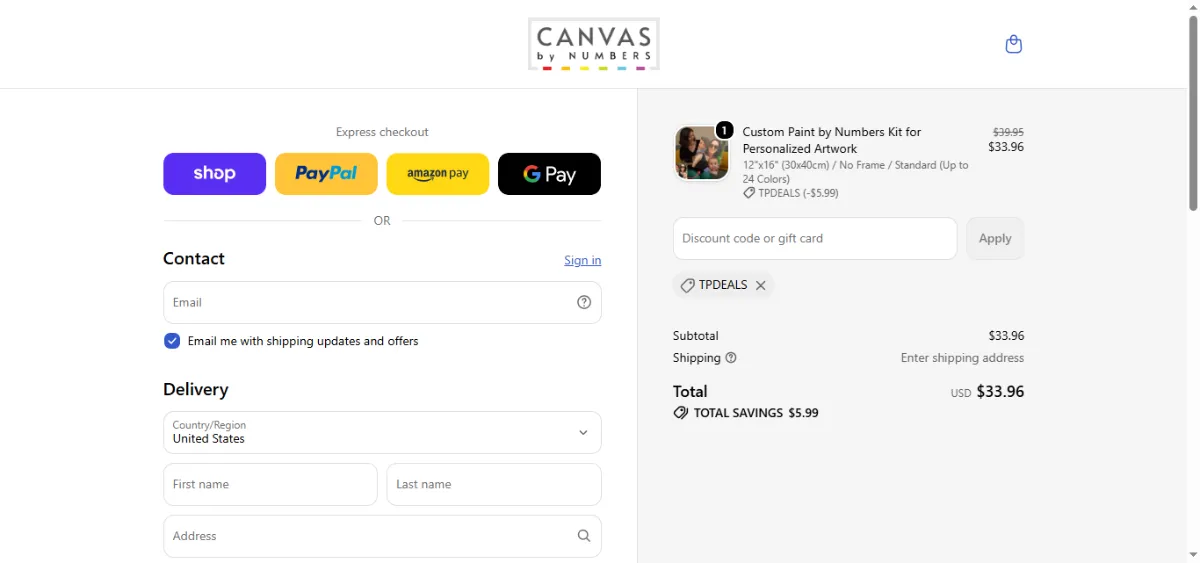Click the Delivery heading
The image size is (1200, 563).
(196, 389)
